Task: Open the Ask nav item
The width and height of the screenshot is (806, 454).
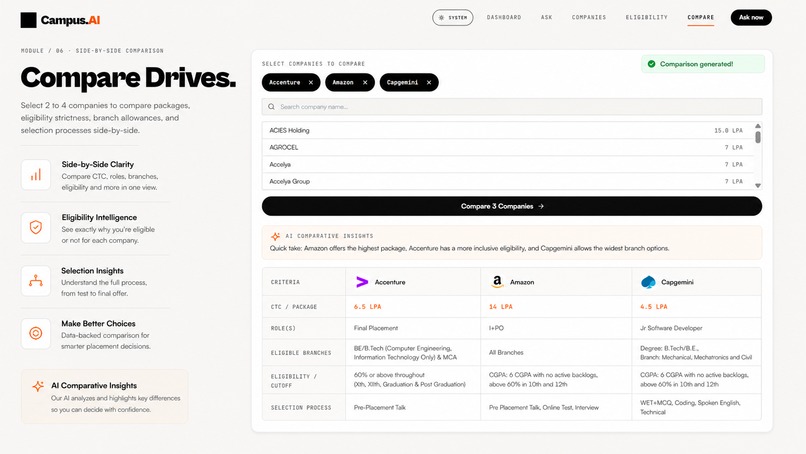Action: point(546,17)
